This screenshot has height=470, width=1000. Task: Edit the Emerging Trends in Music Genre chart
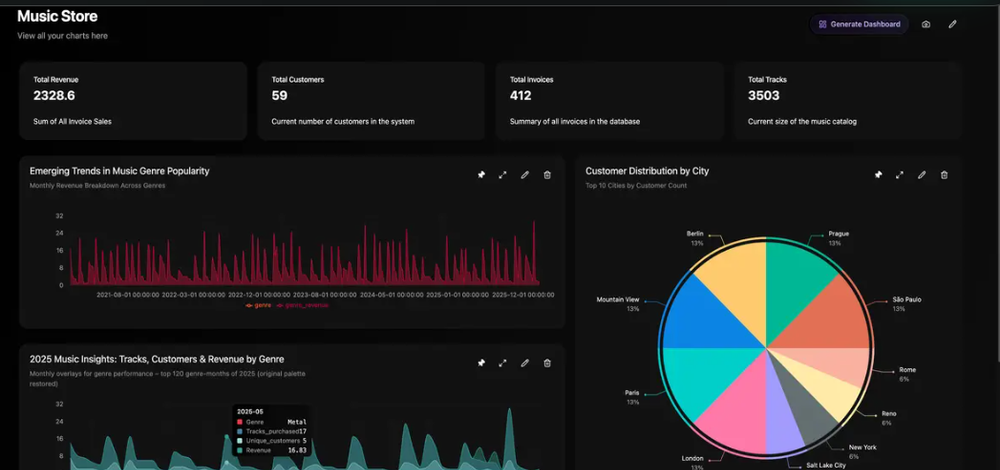(525, 175)
